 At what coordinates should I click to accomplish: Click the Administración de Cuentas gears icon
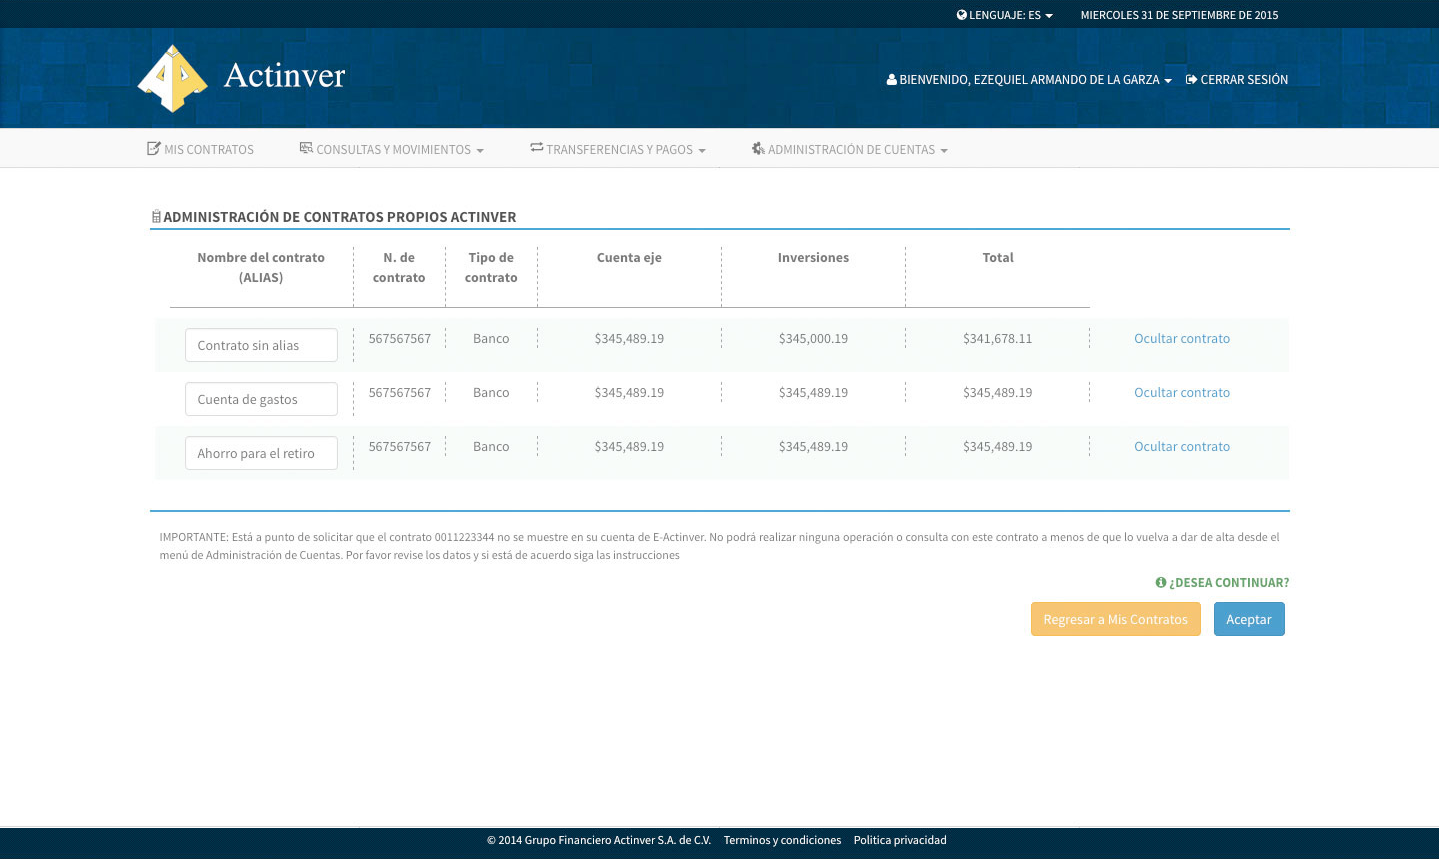(758, 149)
